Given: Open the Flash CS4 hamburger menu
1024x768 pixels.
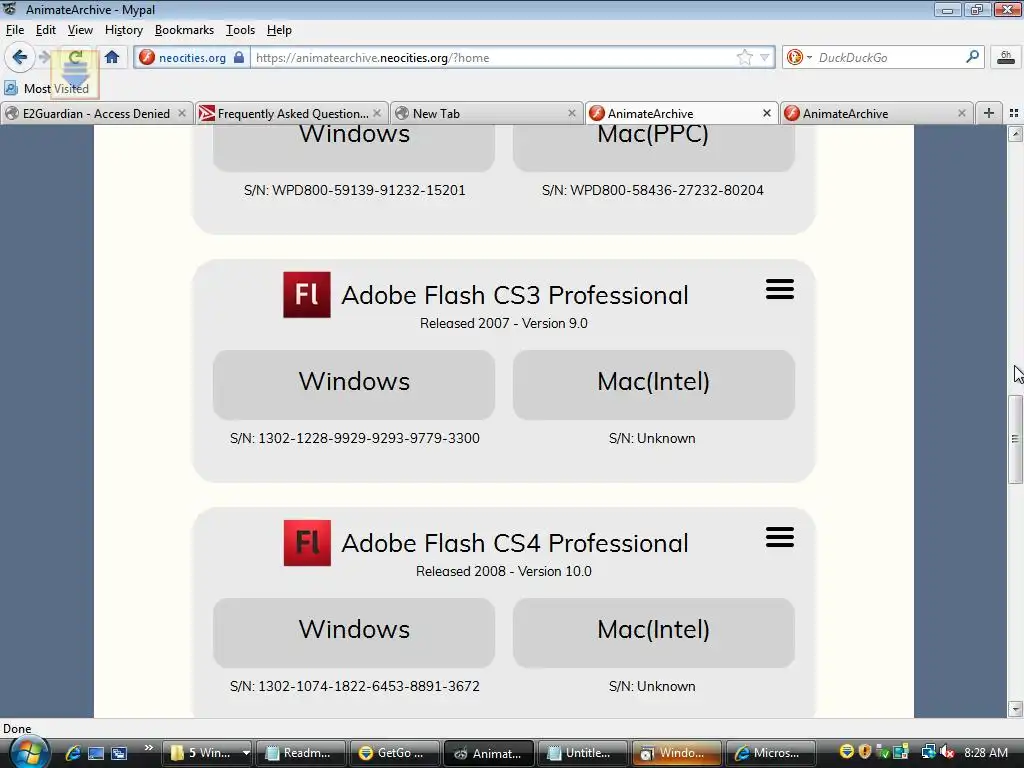Looking at the screenshot, I should click(x=780, y=537).
